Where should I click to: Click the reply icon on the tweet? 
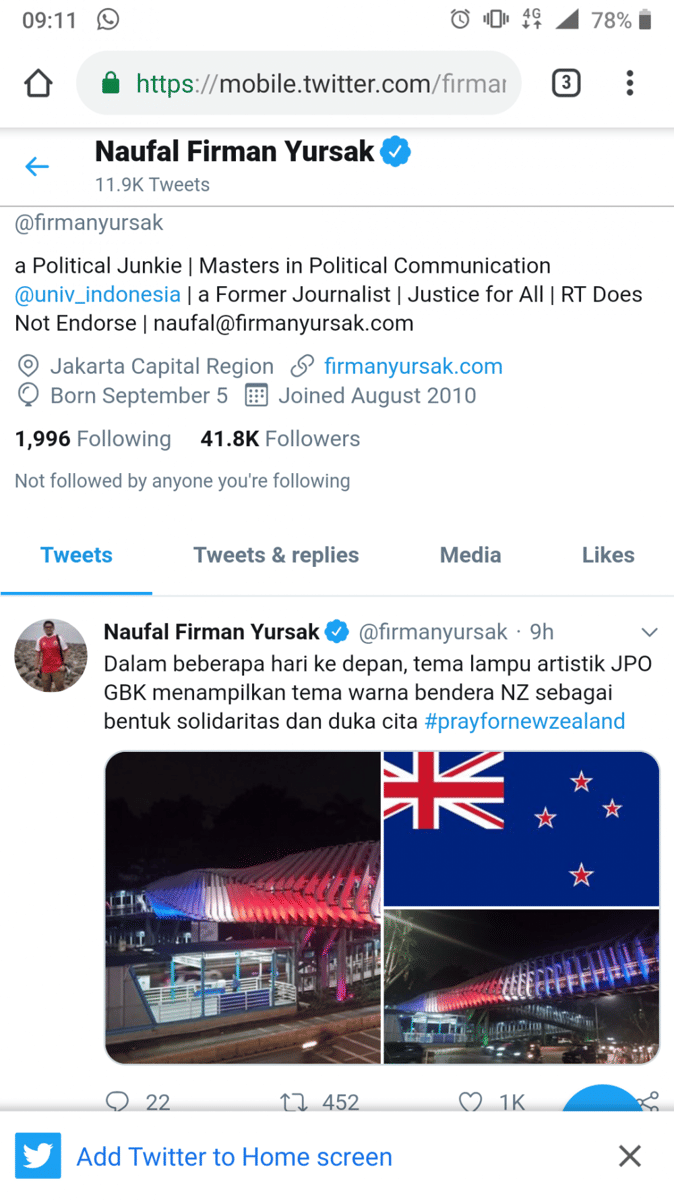(x=118, y=1102)
